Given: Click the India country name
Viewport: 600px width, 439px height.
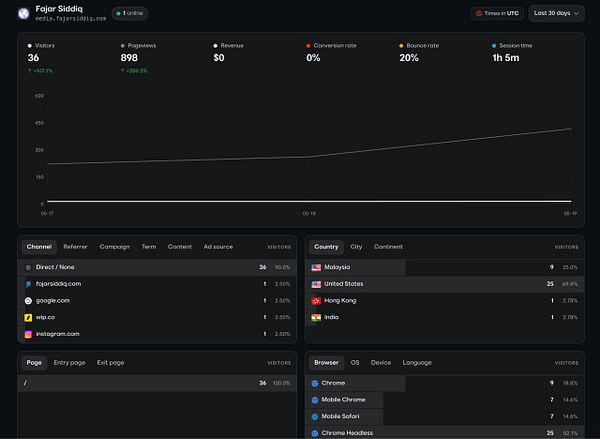Looking at the screenshot, I should click(331, 317).
